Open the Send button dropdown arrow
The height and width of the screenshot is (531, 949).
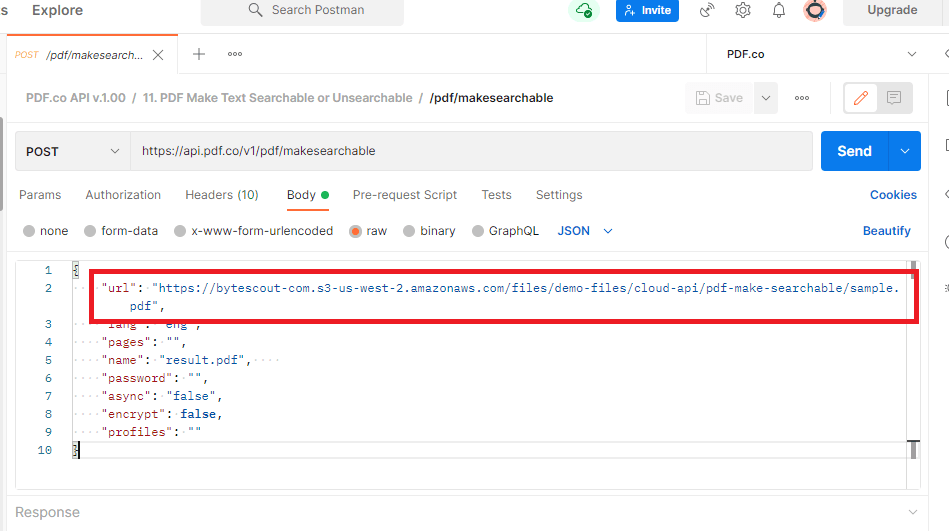[904, 151]
